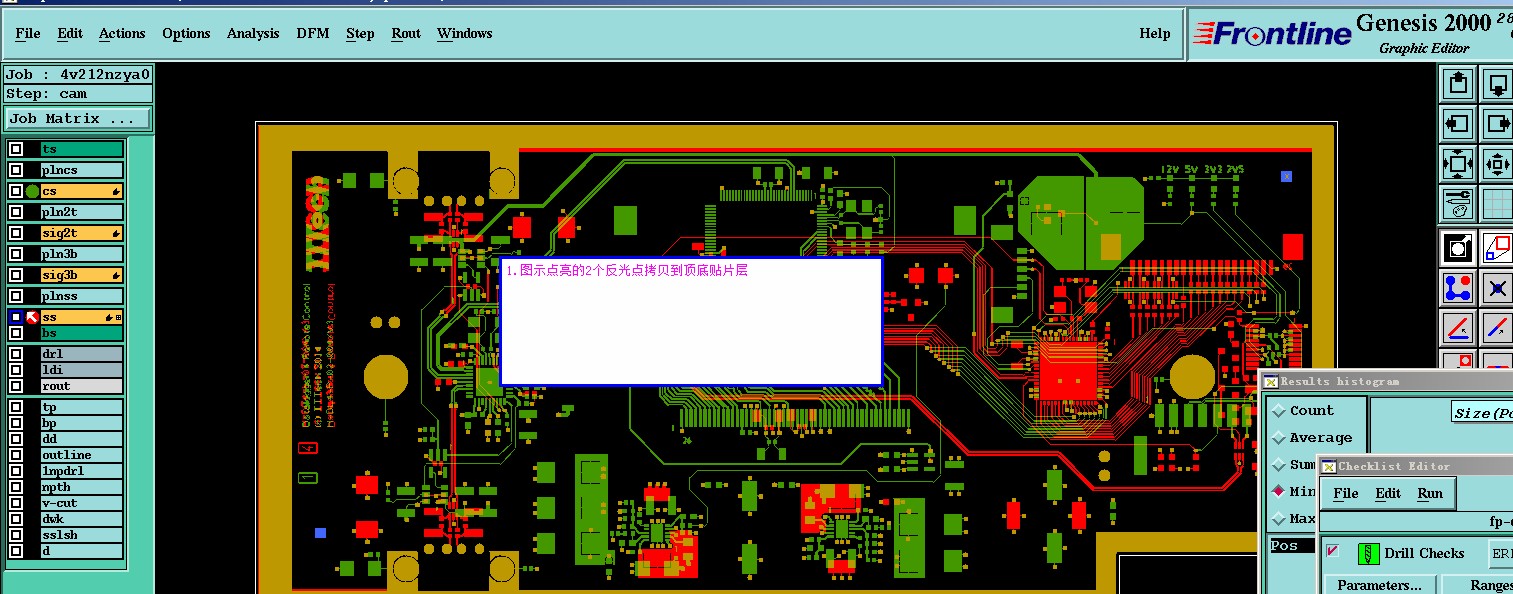
Task: Select the bs layer name
Action: tap(82, 333)
